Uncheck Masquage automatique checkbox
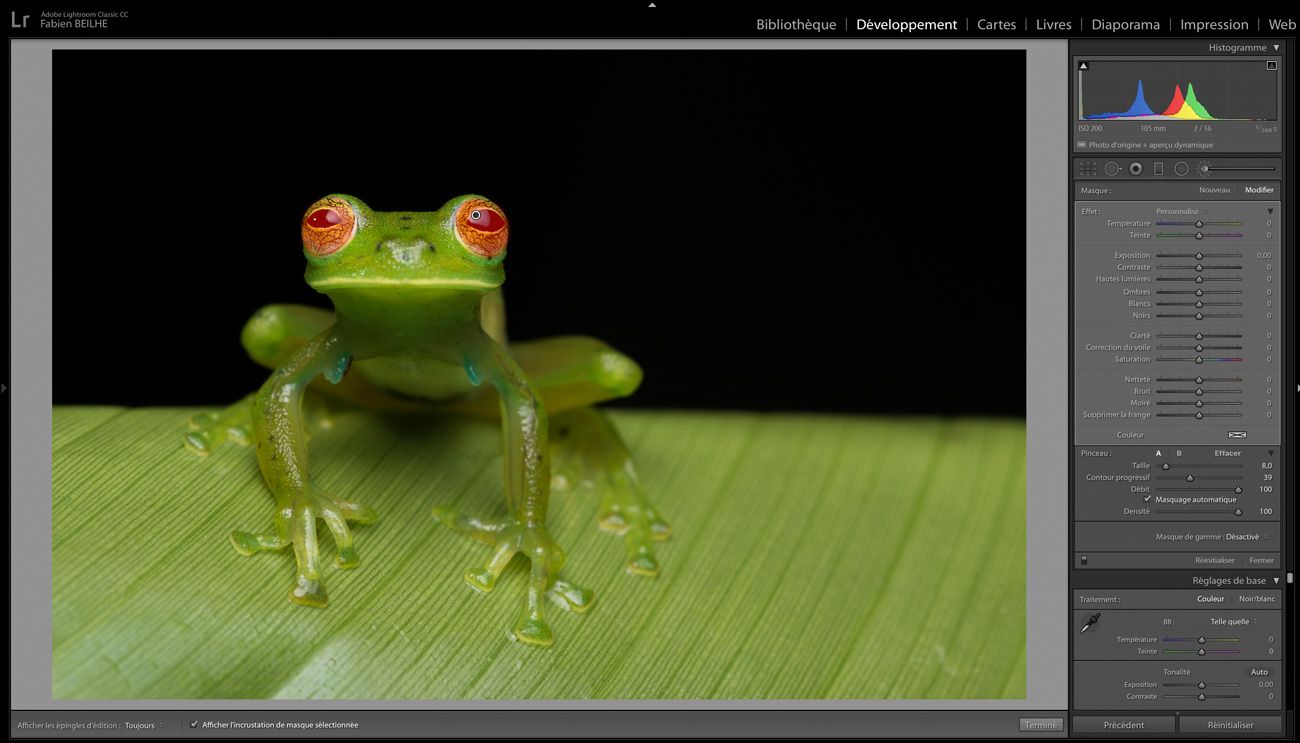This screenshot has height=743, width=1300. 1148,499
